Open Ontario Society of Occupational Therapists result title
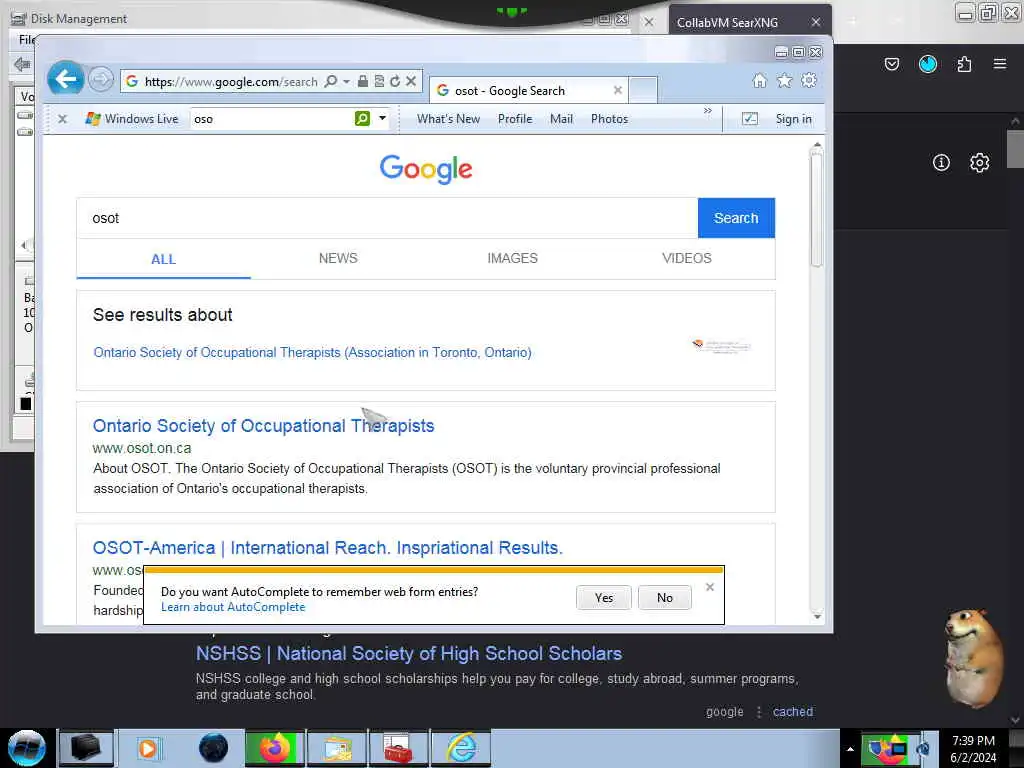The image size is (1024, 768). point(263,426)
